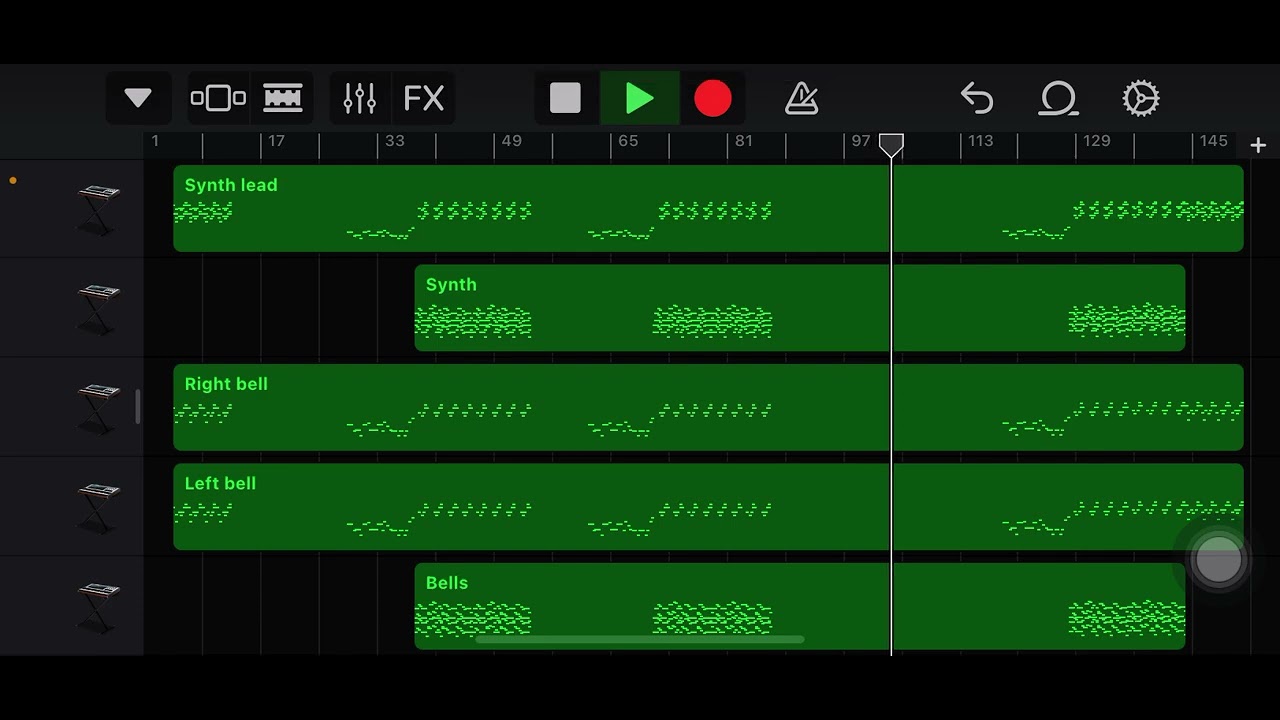Click the track header resize handle

(x=138, y=407)
